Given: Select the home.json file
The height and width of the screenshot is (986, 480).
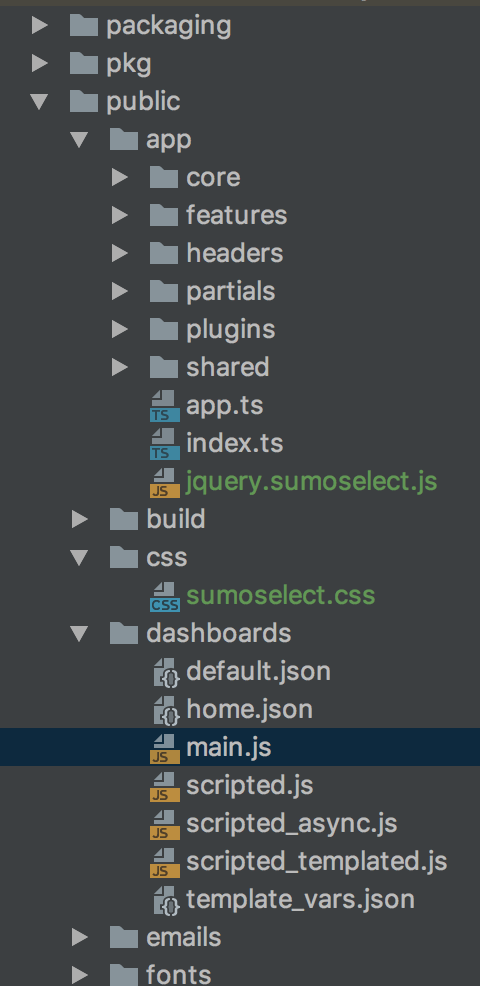Looking at the screenshot, I should [x=249, y=709].
